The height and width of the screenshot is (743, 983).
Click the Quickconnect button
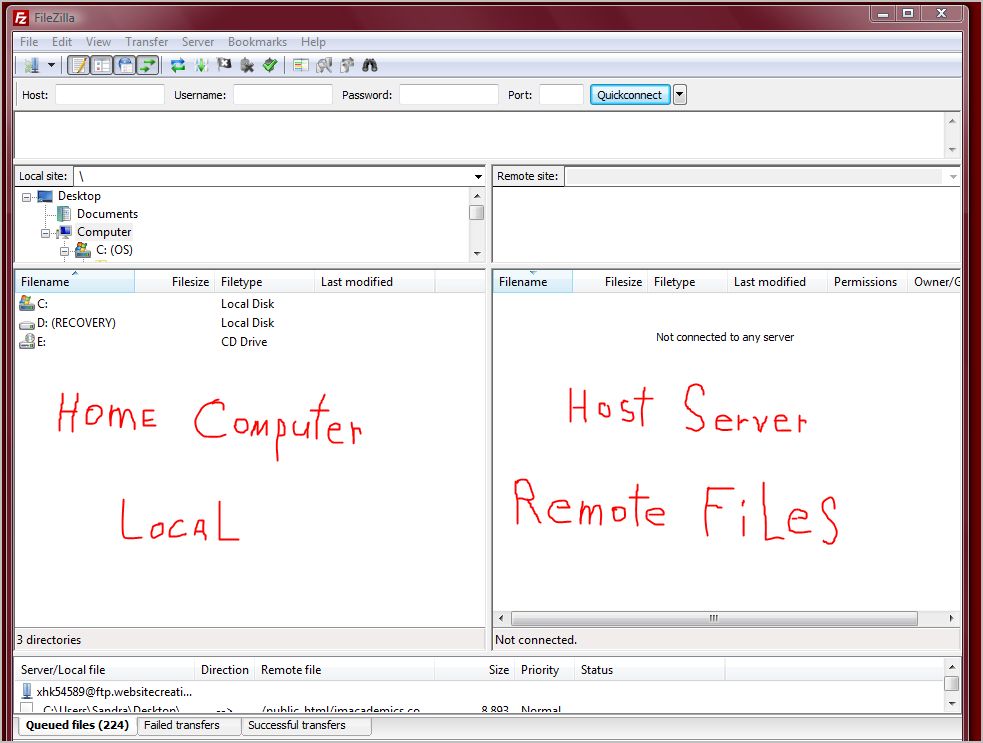tap(629, 95)
